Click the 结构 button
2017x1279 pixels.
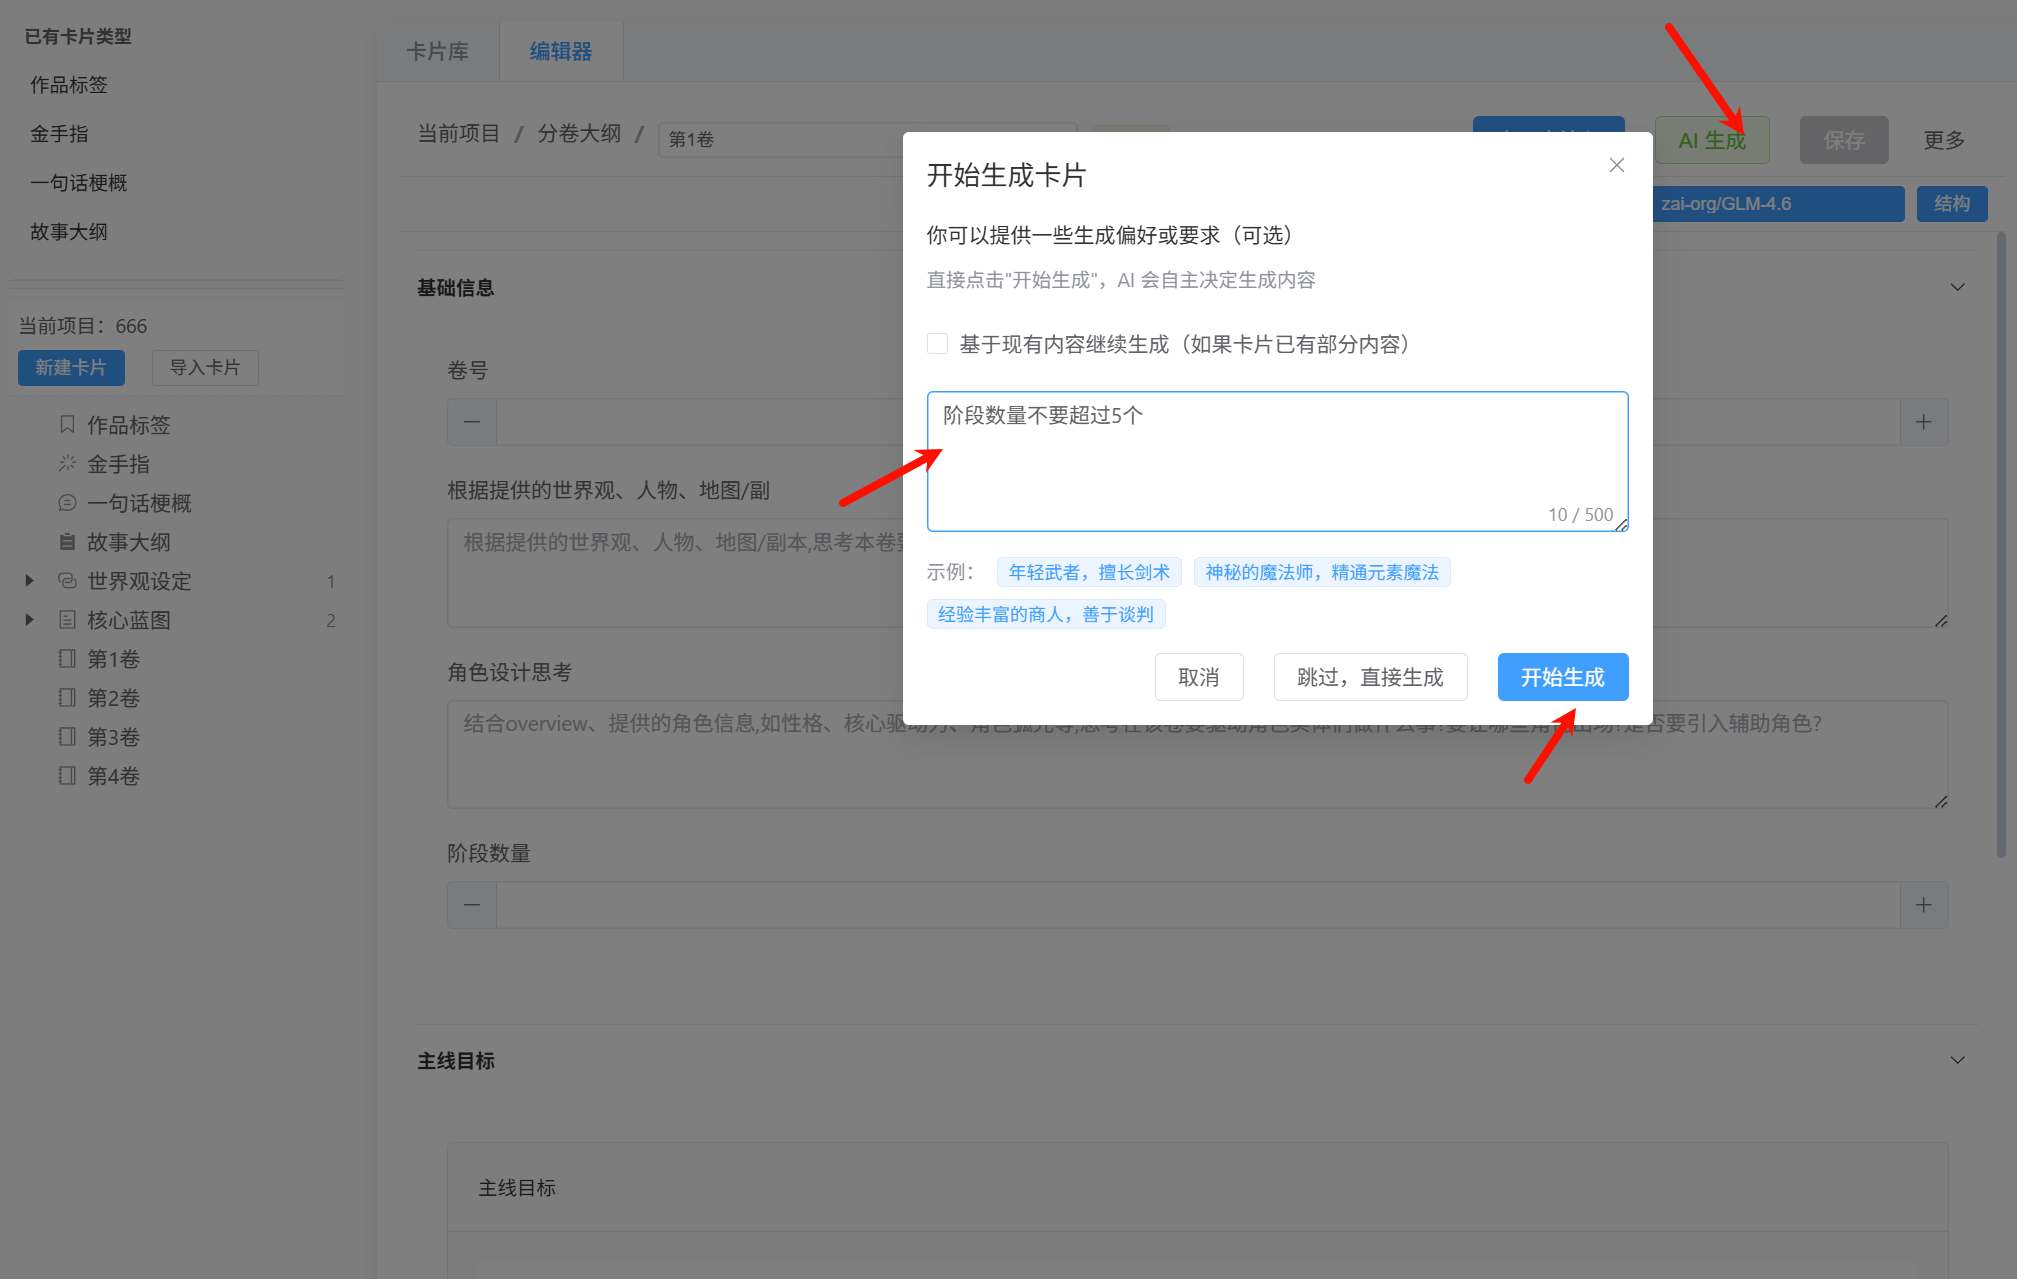point(1952,204)
